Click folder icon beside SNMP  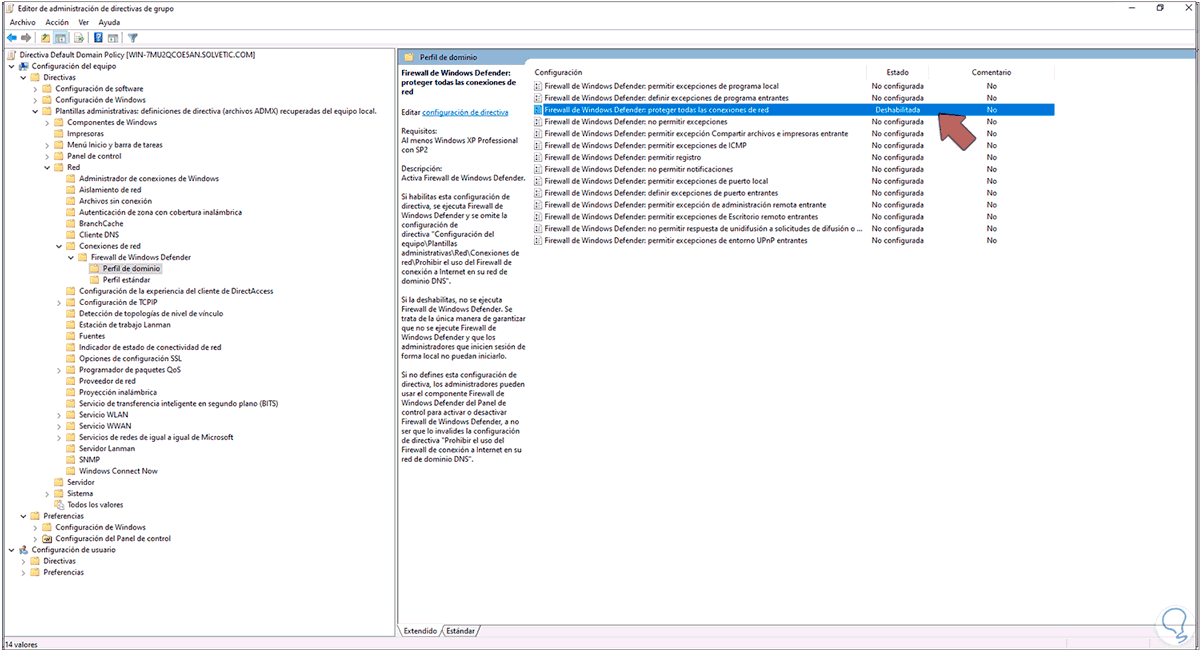(71, 459)
